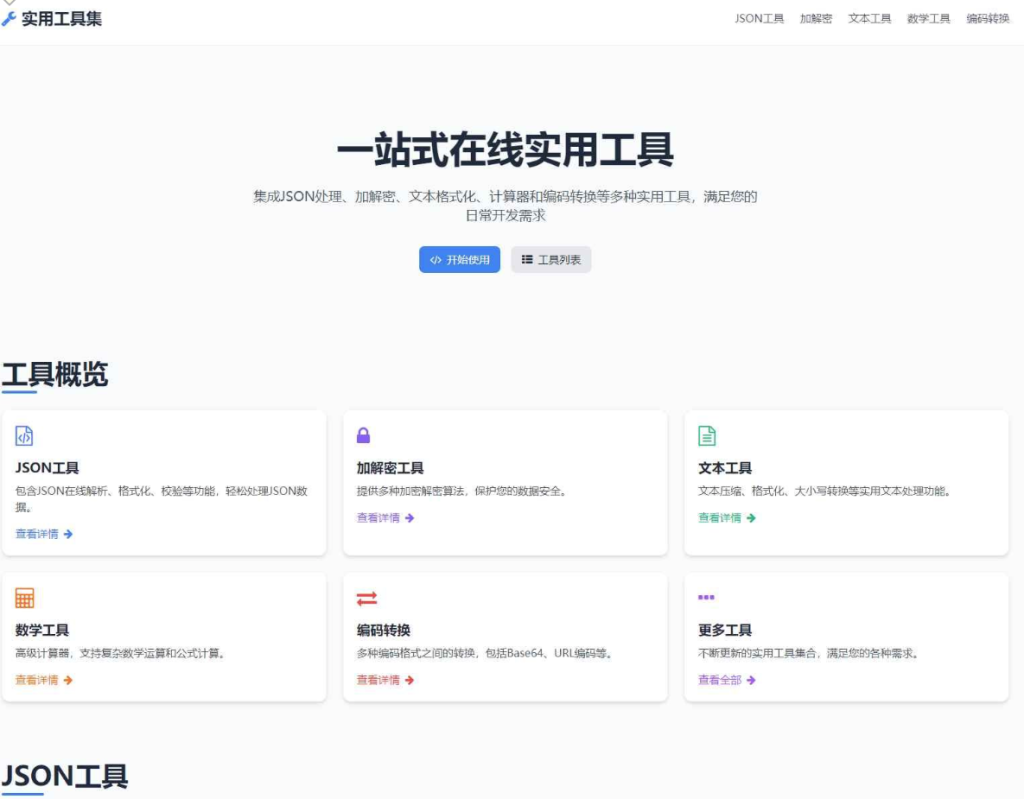The height and width of the screenshot is (799, 1024).
Task: Click the list icon inside 工具列表 button
Action: [527, 259]
